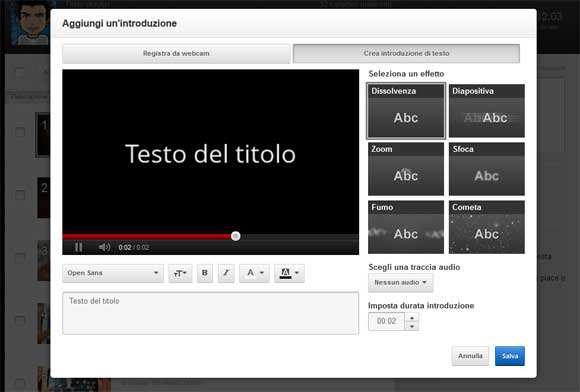The width and height of the screenshot is (580, 392).
Task: Choose the Zoom text effect
Action: 406,169
